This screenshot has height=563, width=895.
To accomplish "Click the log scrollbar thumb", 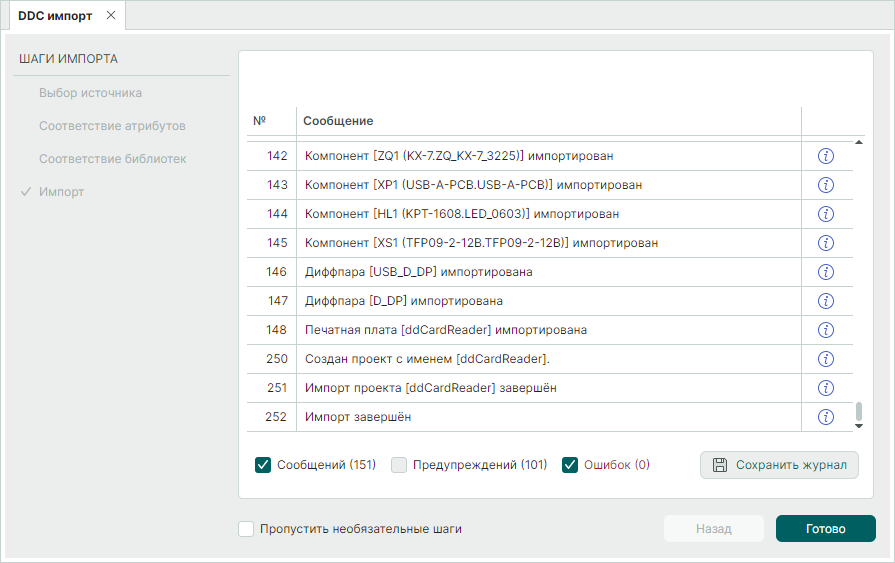I will tap(858, 410).
